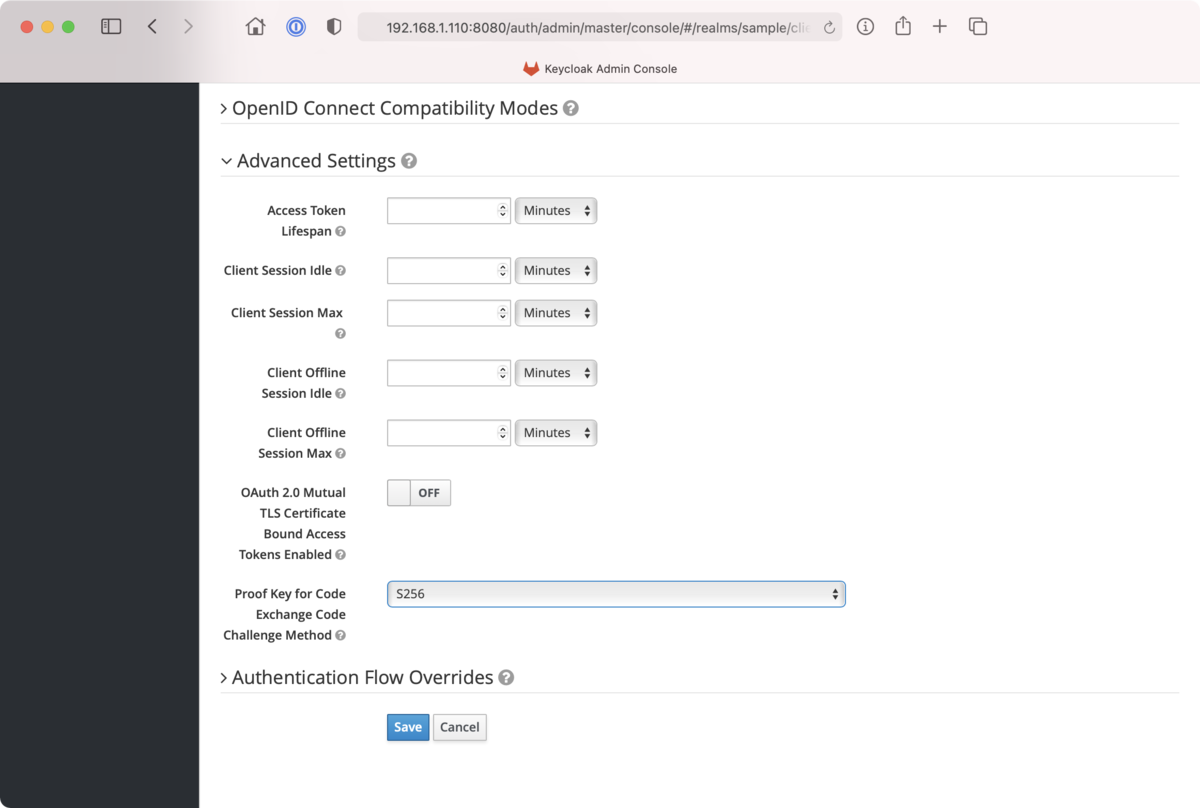Collapse the Advanced Settings section
1200x808 pixels.
308,161
